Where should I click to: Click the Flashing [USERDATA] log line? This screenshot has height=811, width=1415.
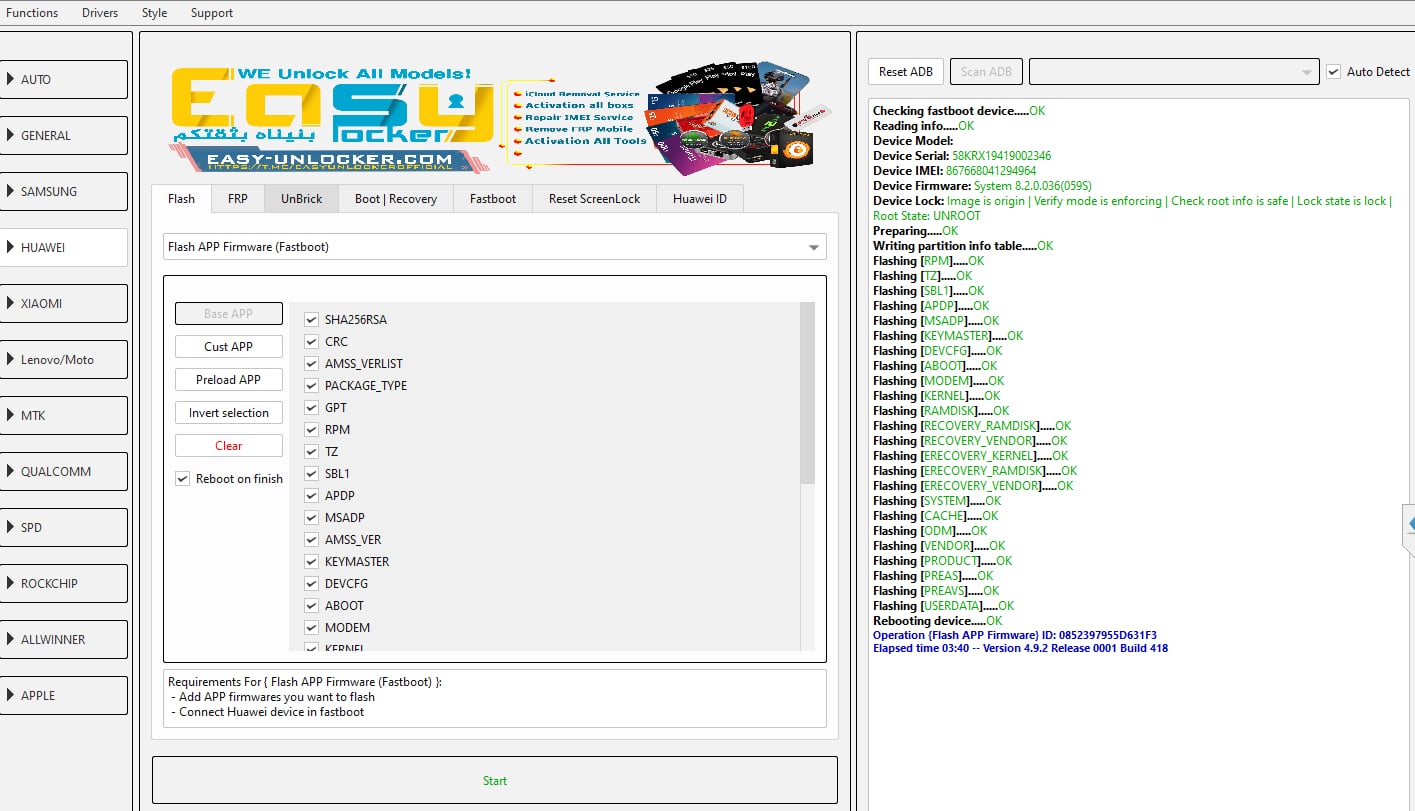click(943, 606)
